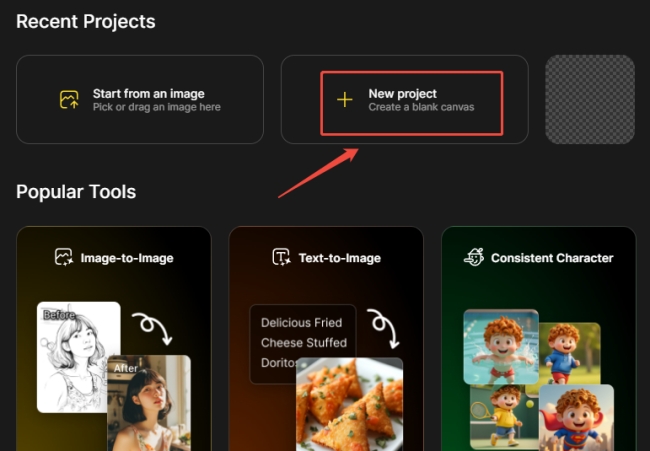Click "Pick or drag an image here" text

tap(157, 107)
